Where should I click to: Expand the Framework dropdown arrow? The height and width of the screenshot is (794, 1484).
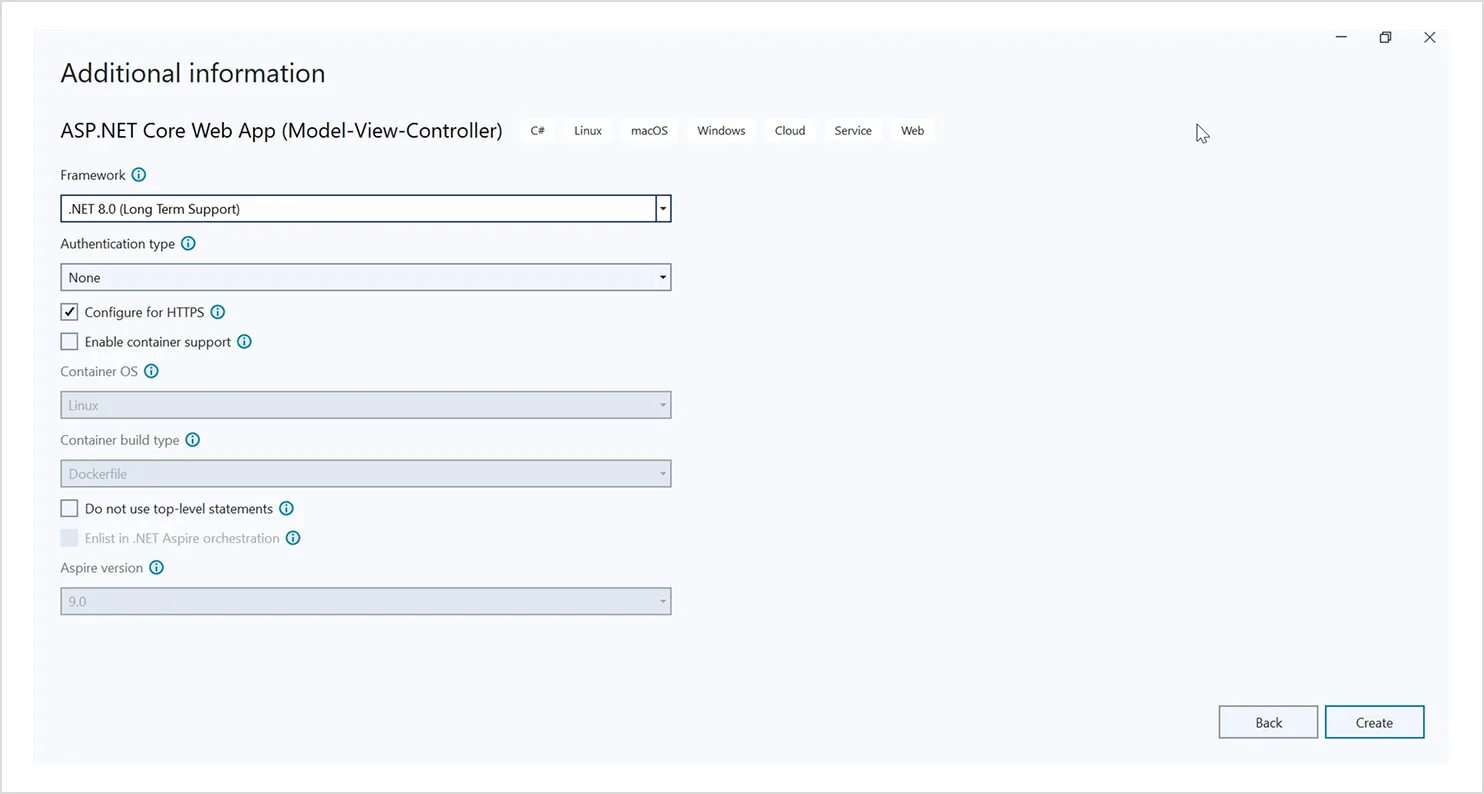[663, 208]
